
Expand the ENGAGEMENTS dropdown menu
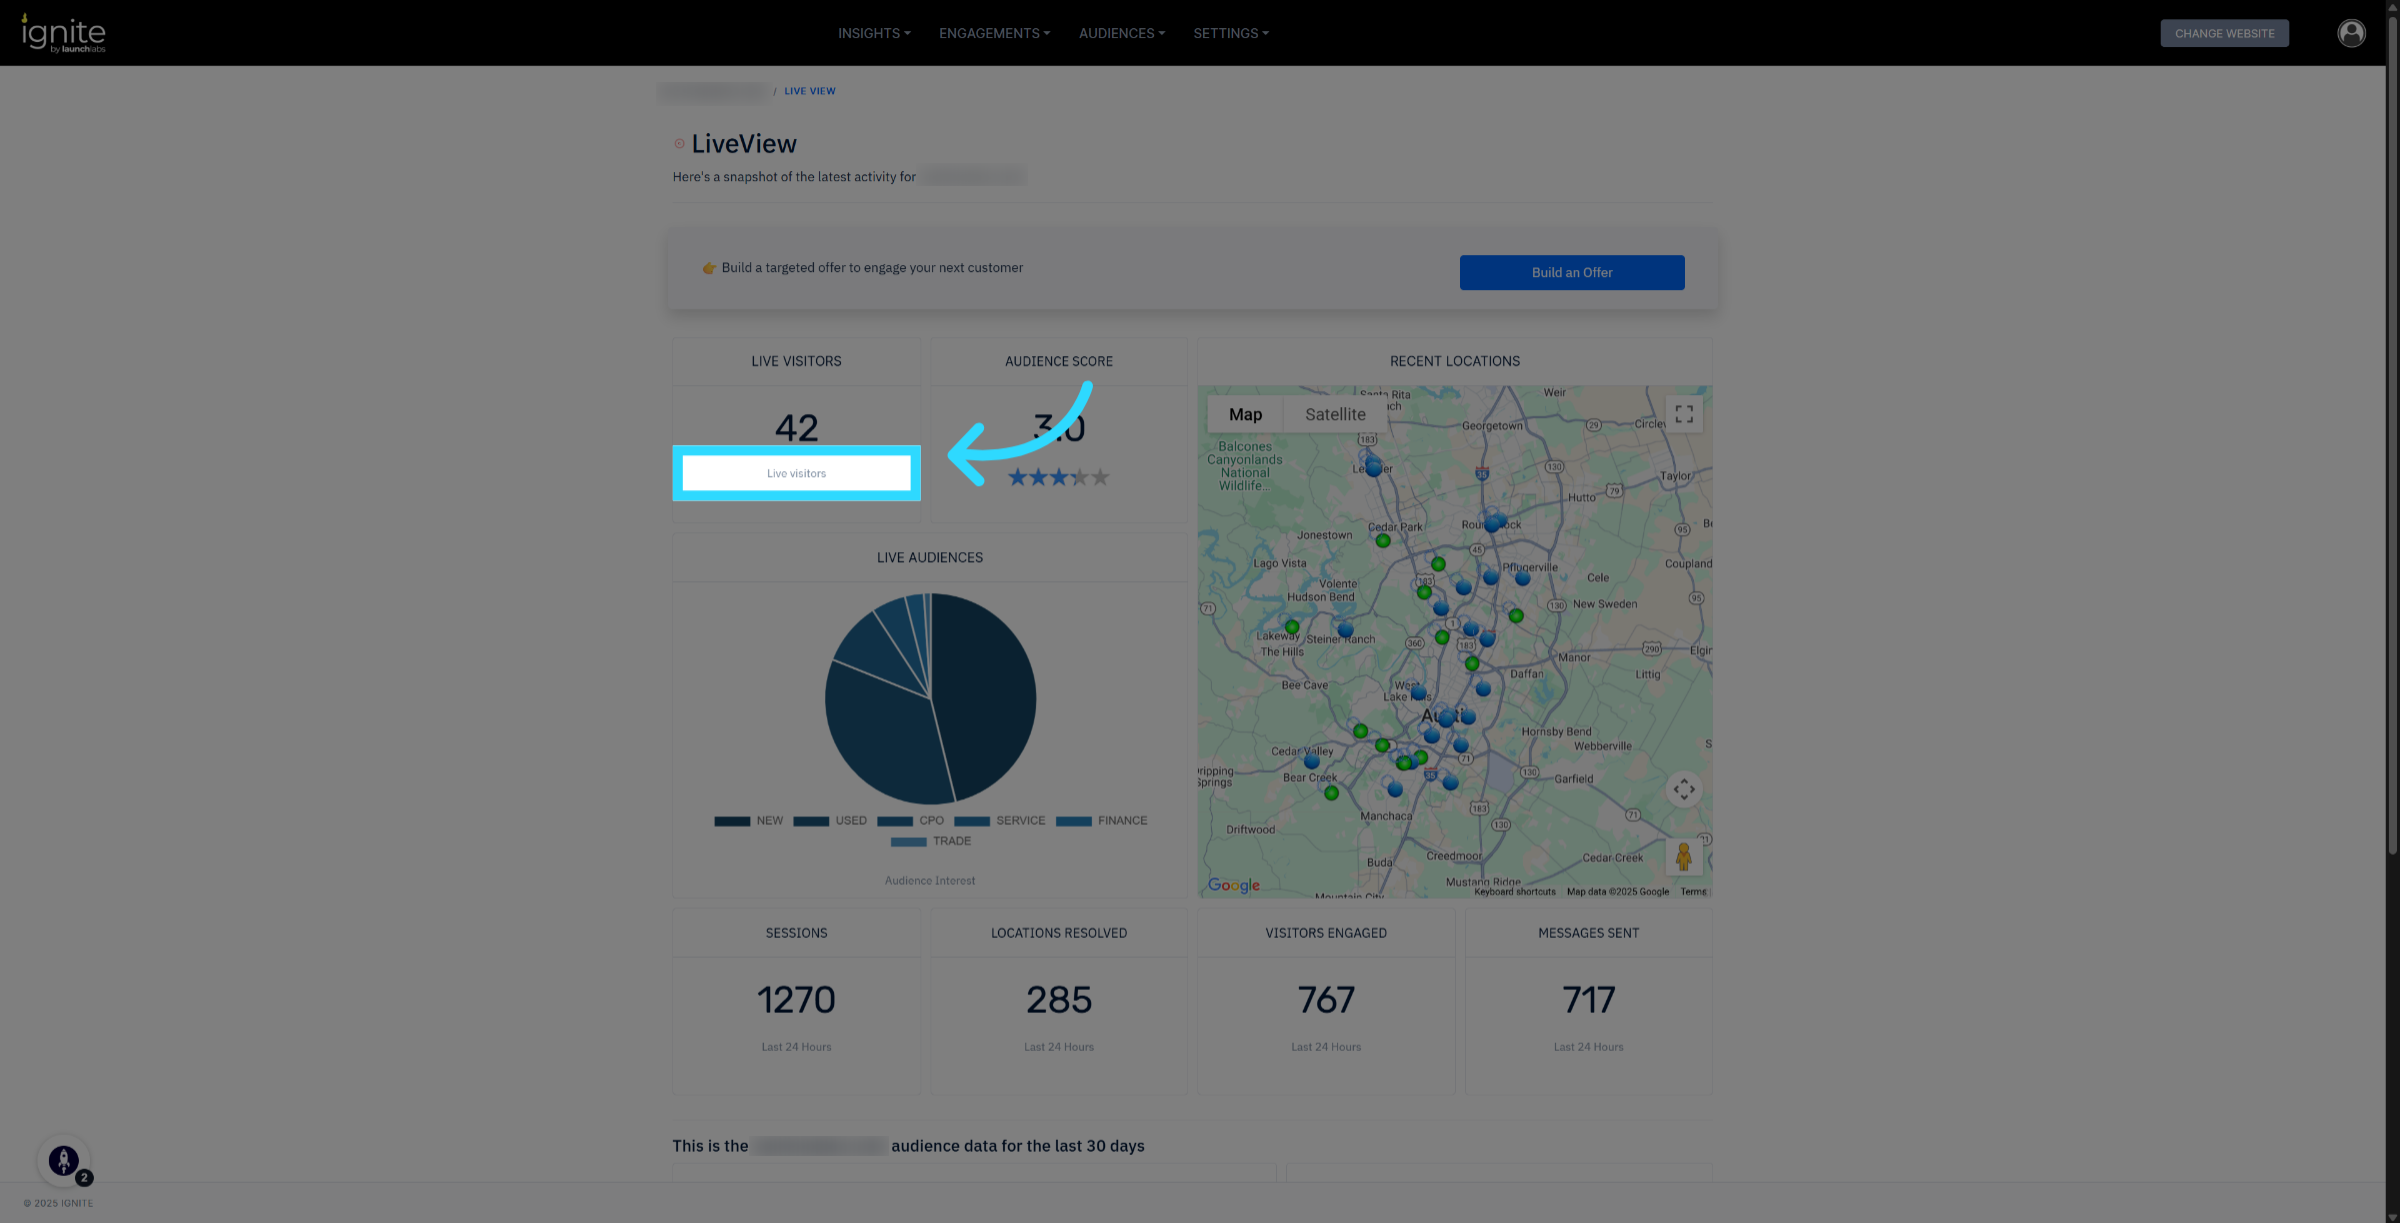point(994,33)
